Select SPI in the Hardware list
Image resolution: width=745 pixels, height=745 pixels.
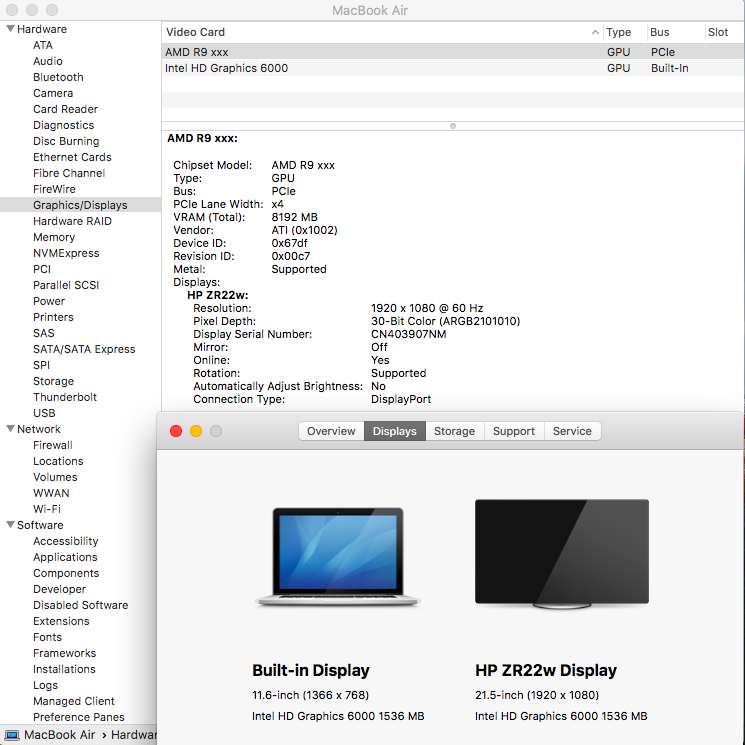tap(41, 365)
